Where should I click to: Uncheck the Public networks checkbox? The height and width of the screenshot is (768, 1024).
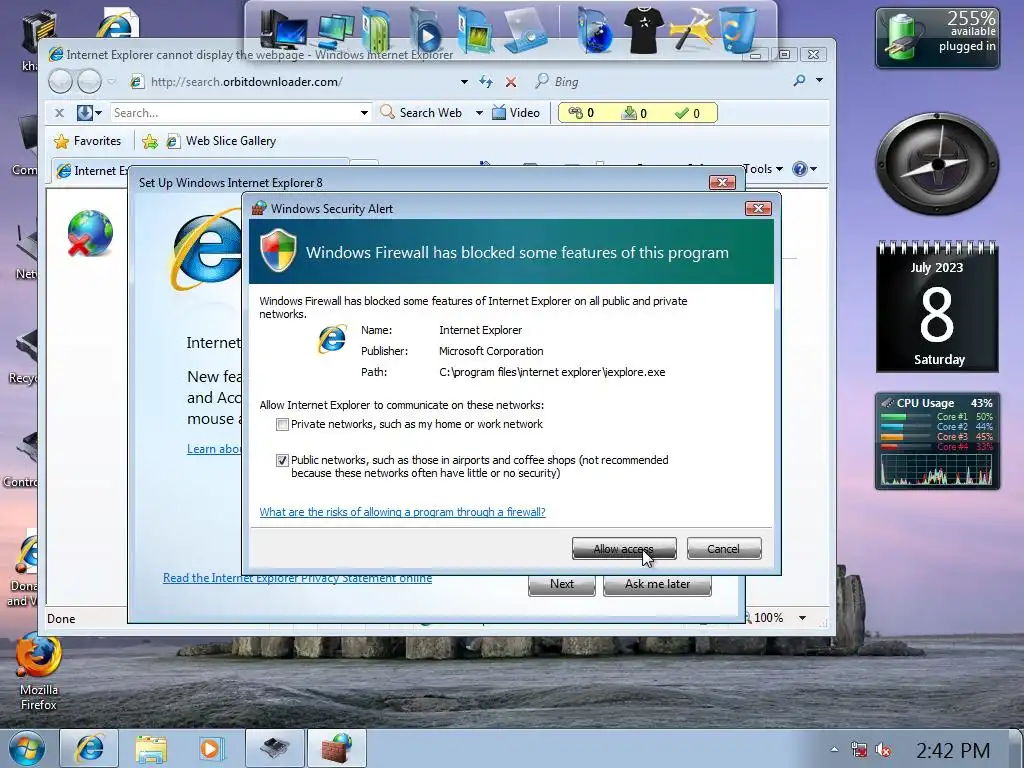coord(282,460)
